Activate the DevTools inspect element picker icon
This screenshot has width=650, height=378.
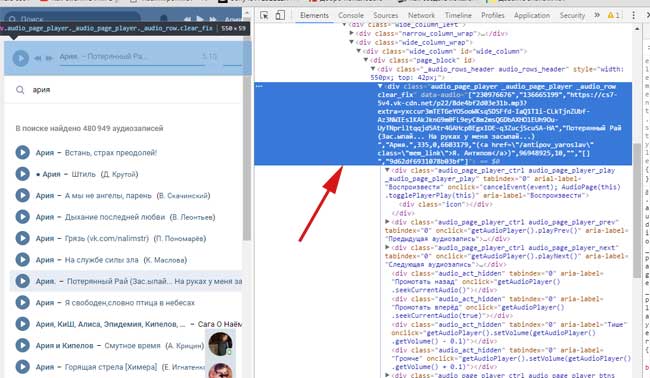(x=264, y=15)
